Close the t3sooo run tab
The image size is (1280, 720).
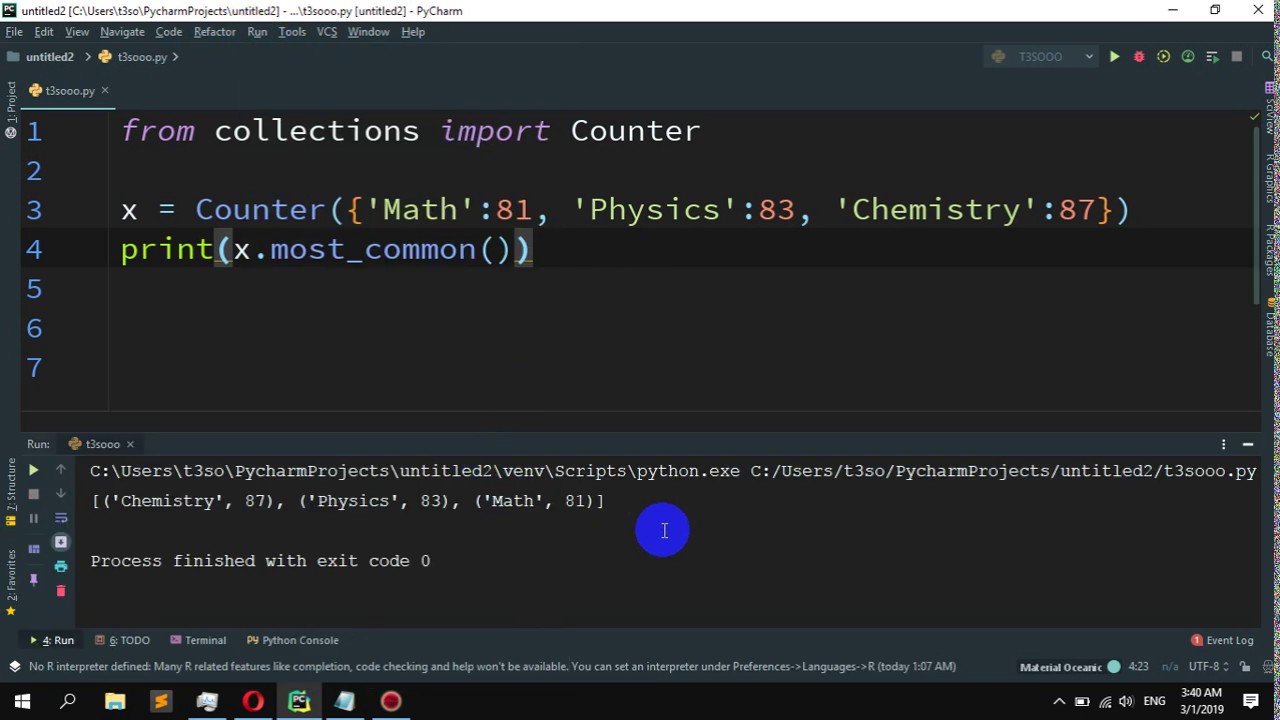(x=130, y=444)
